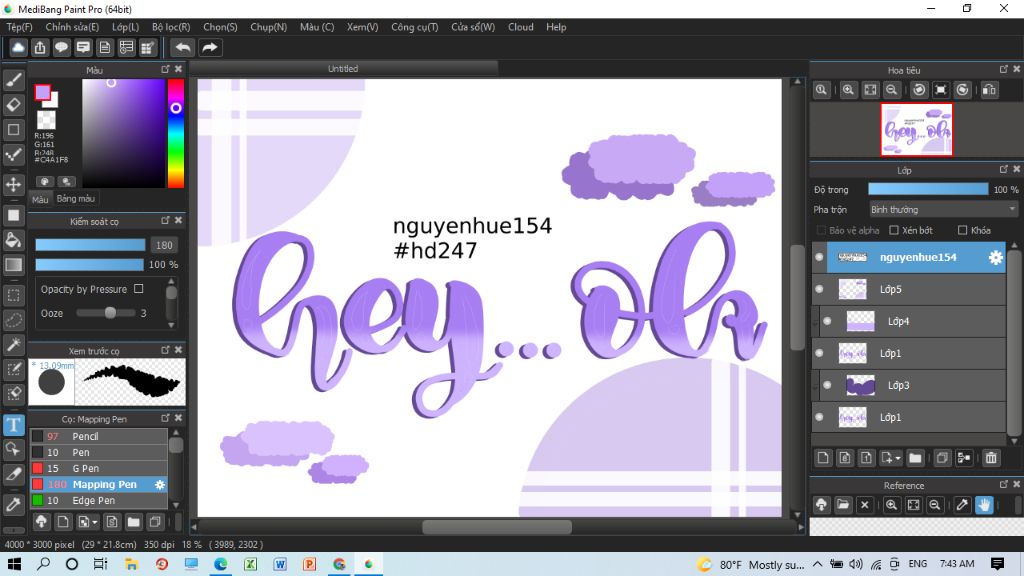Viewport: 1024px width, 576px height.
Task: Open the Lớp(L) menu
Action: [125, 27]
